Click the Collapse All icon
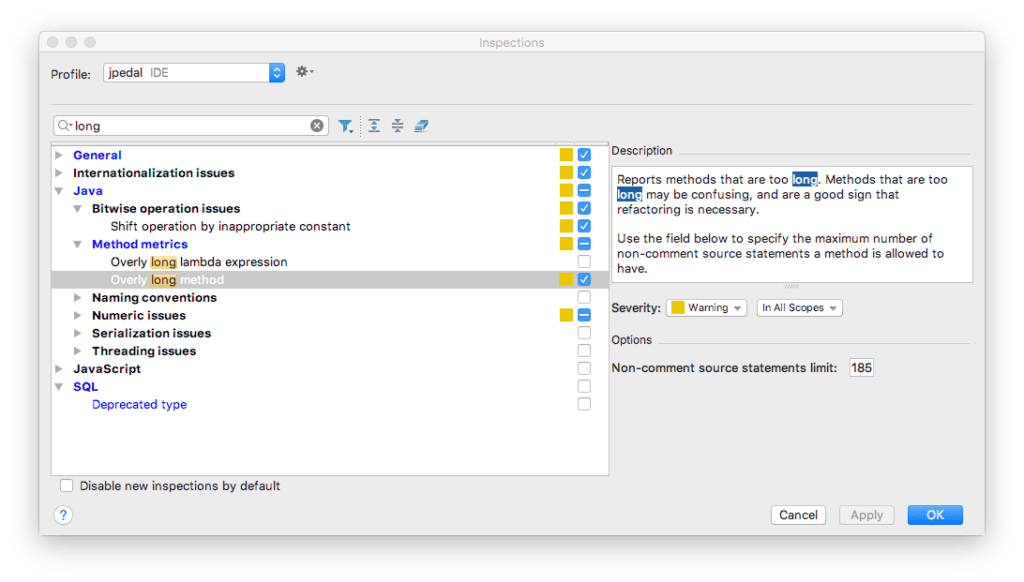This screenshot has width=1024, height=582. (397, 126)
